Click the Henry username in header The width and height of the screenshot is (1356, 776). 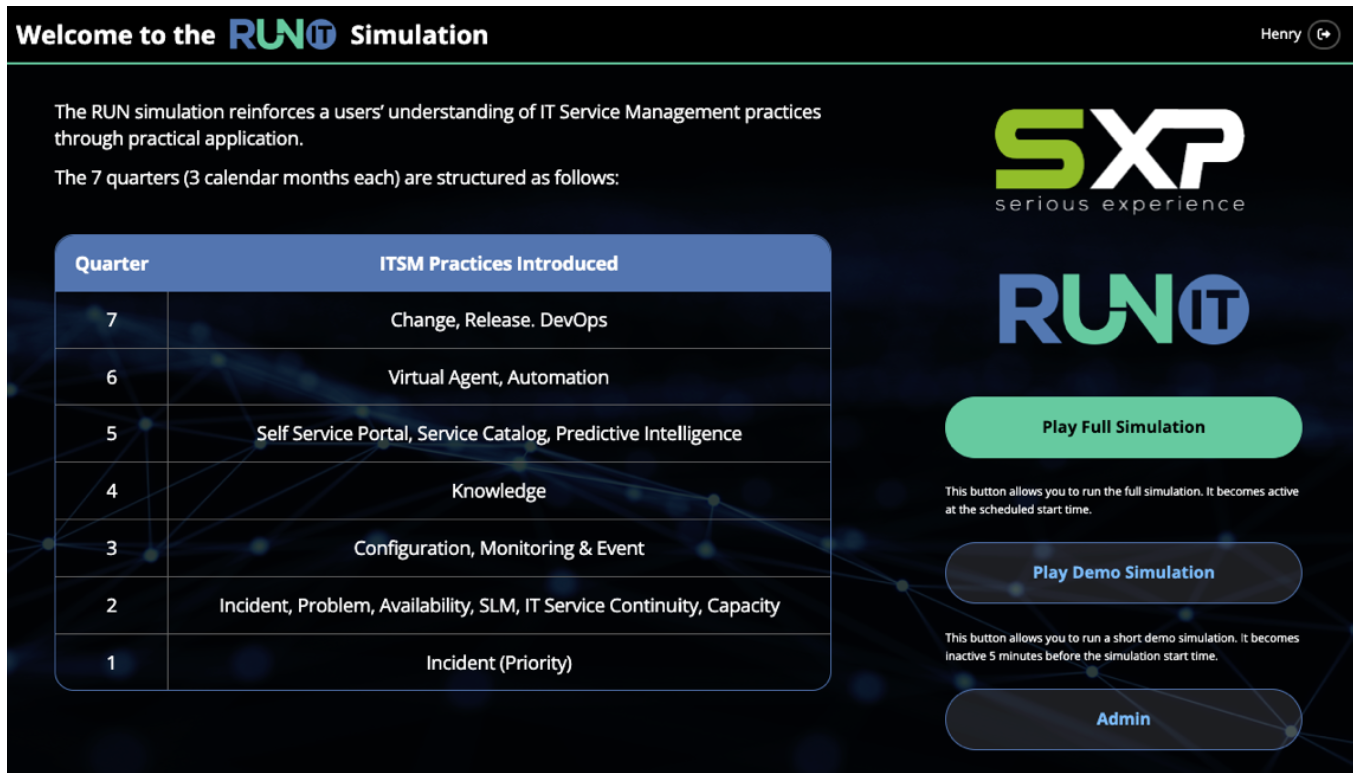pyautogui.click(x=1280, y=34)
